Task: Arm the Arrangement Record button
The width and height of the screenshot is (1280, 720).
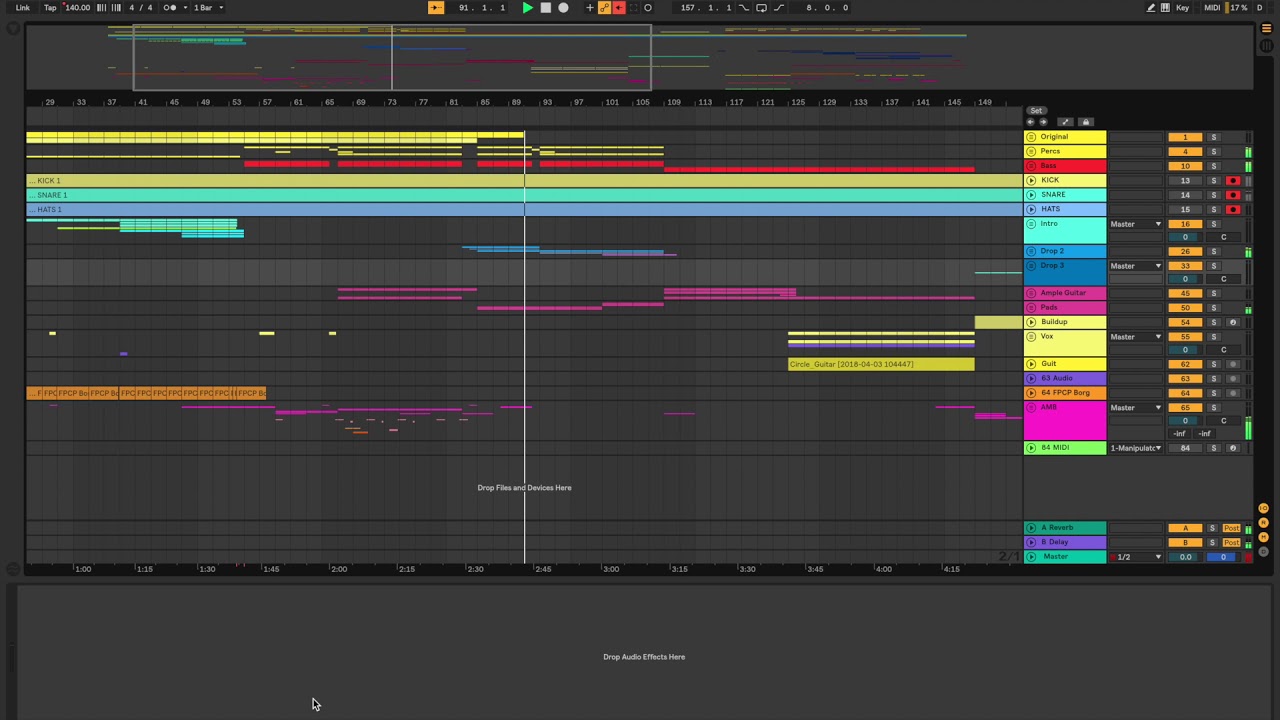Action: coord(563,8)
